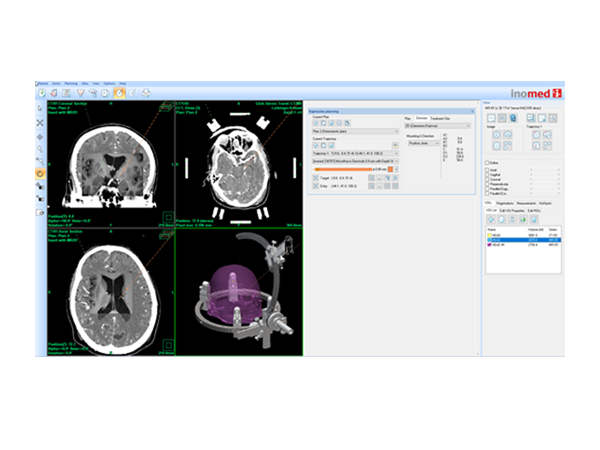Open the inomed MicroMacro Electrode dropdown
Image resolution: width=600 pixels, height=450 pixels.
coord(355,161)
